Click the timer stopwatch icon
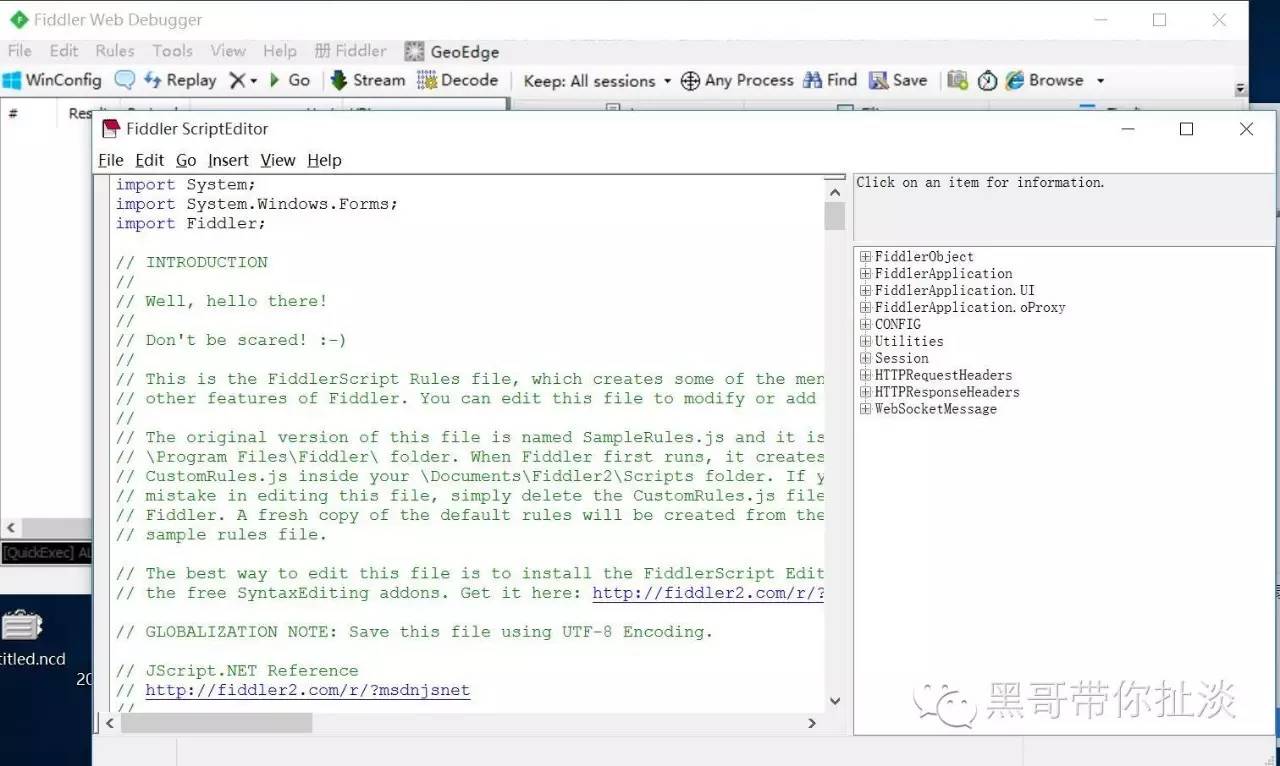 [987, 81]
